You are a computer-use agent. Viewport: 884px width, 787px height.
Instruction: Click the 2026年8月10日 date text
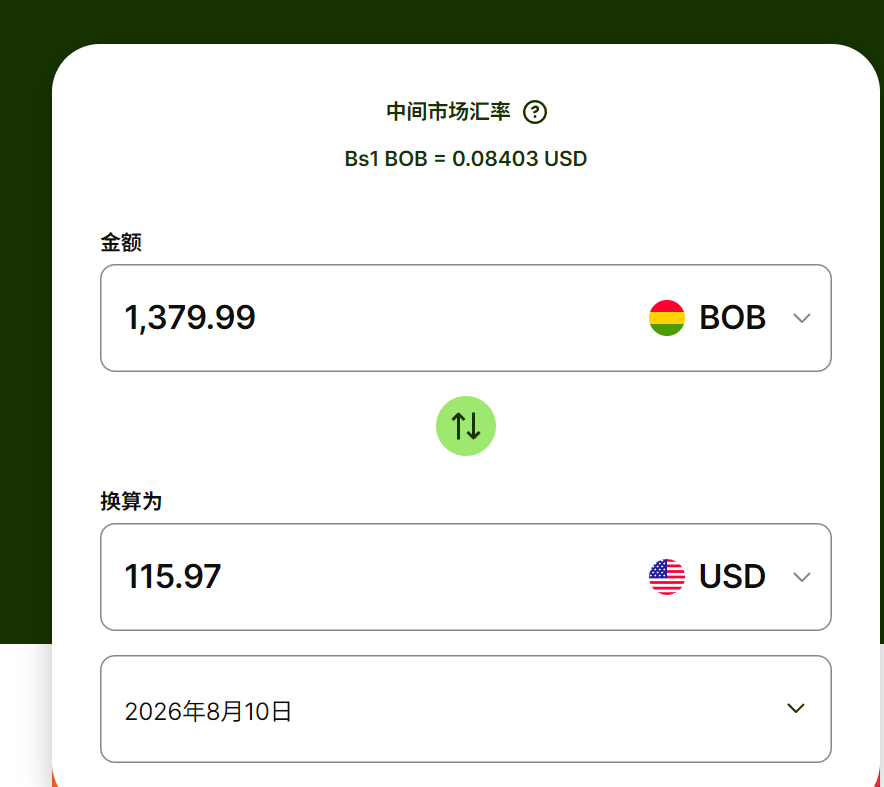click(x=207, y=711)
